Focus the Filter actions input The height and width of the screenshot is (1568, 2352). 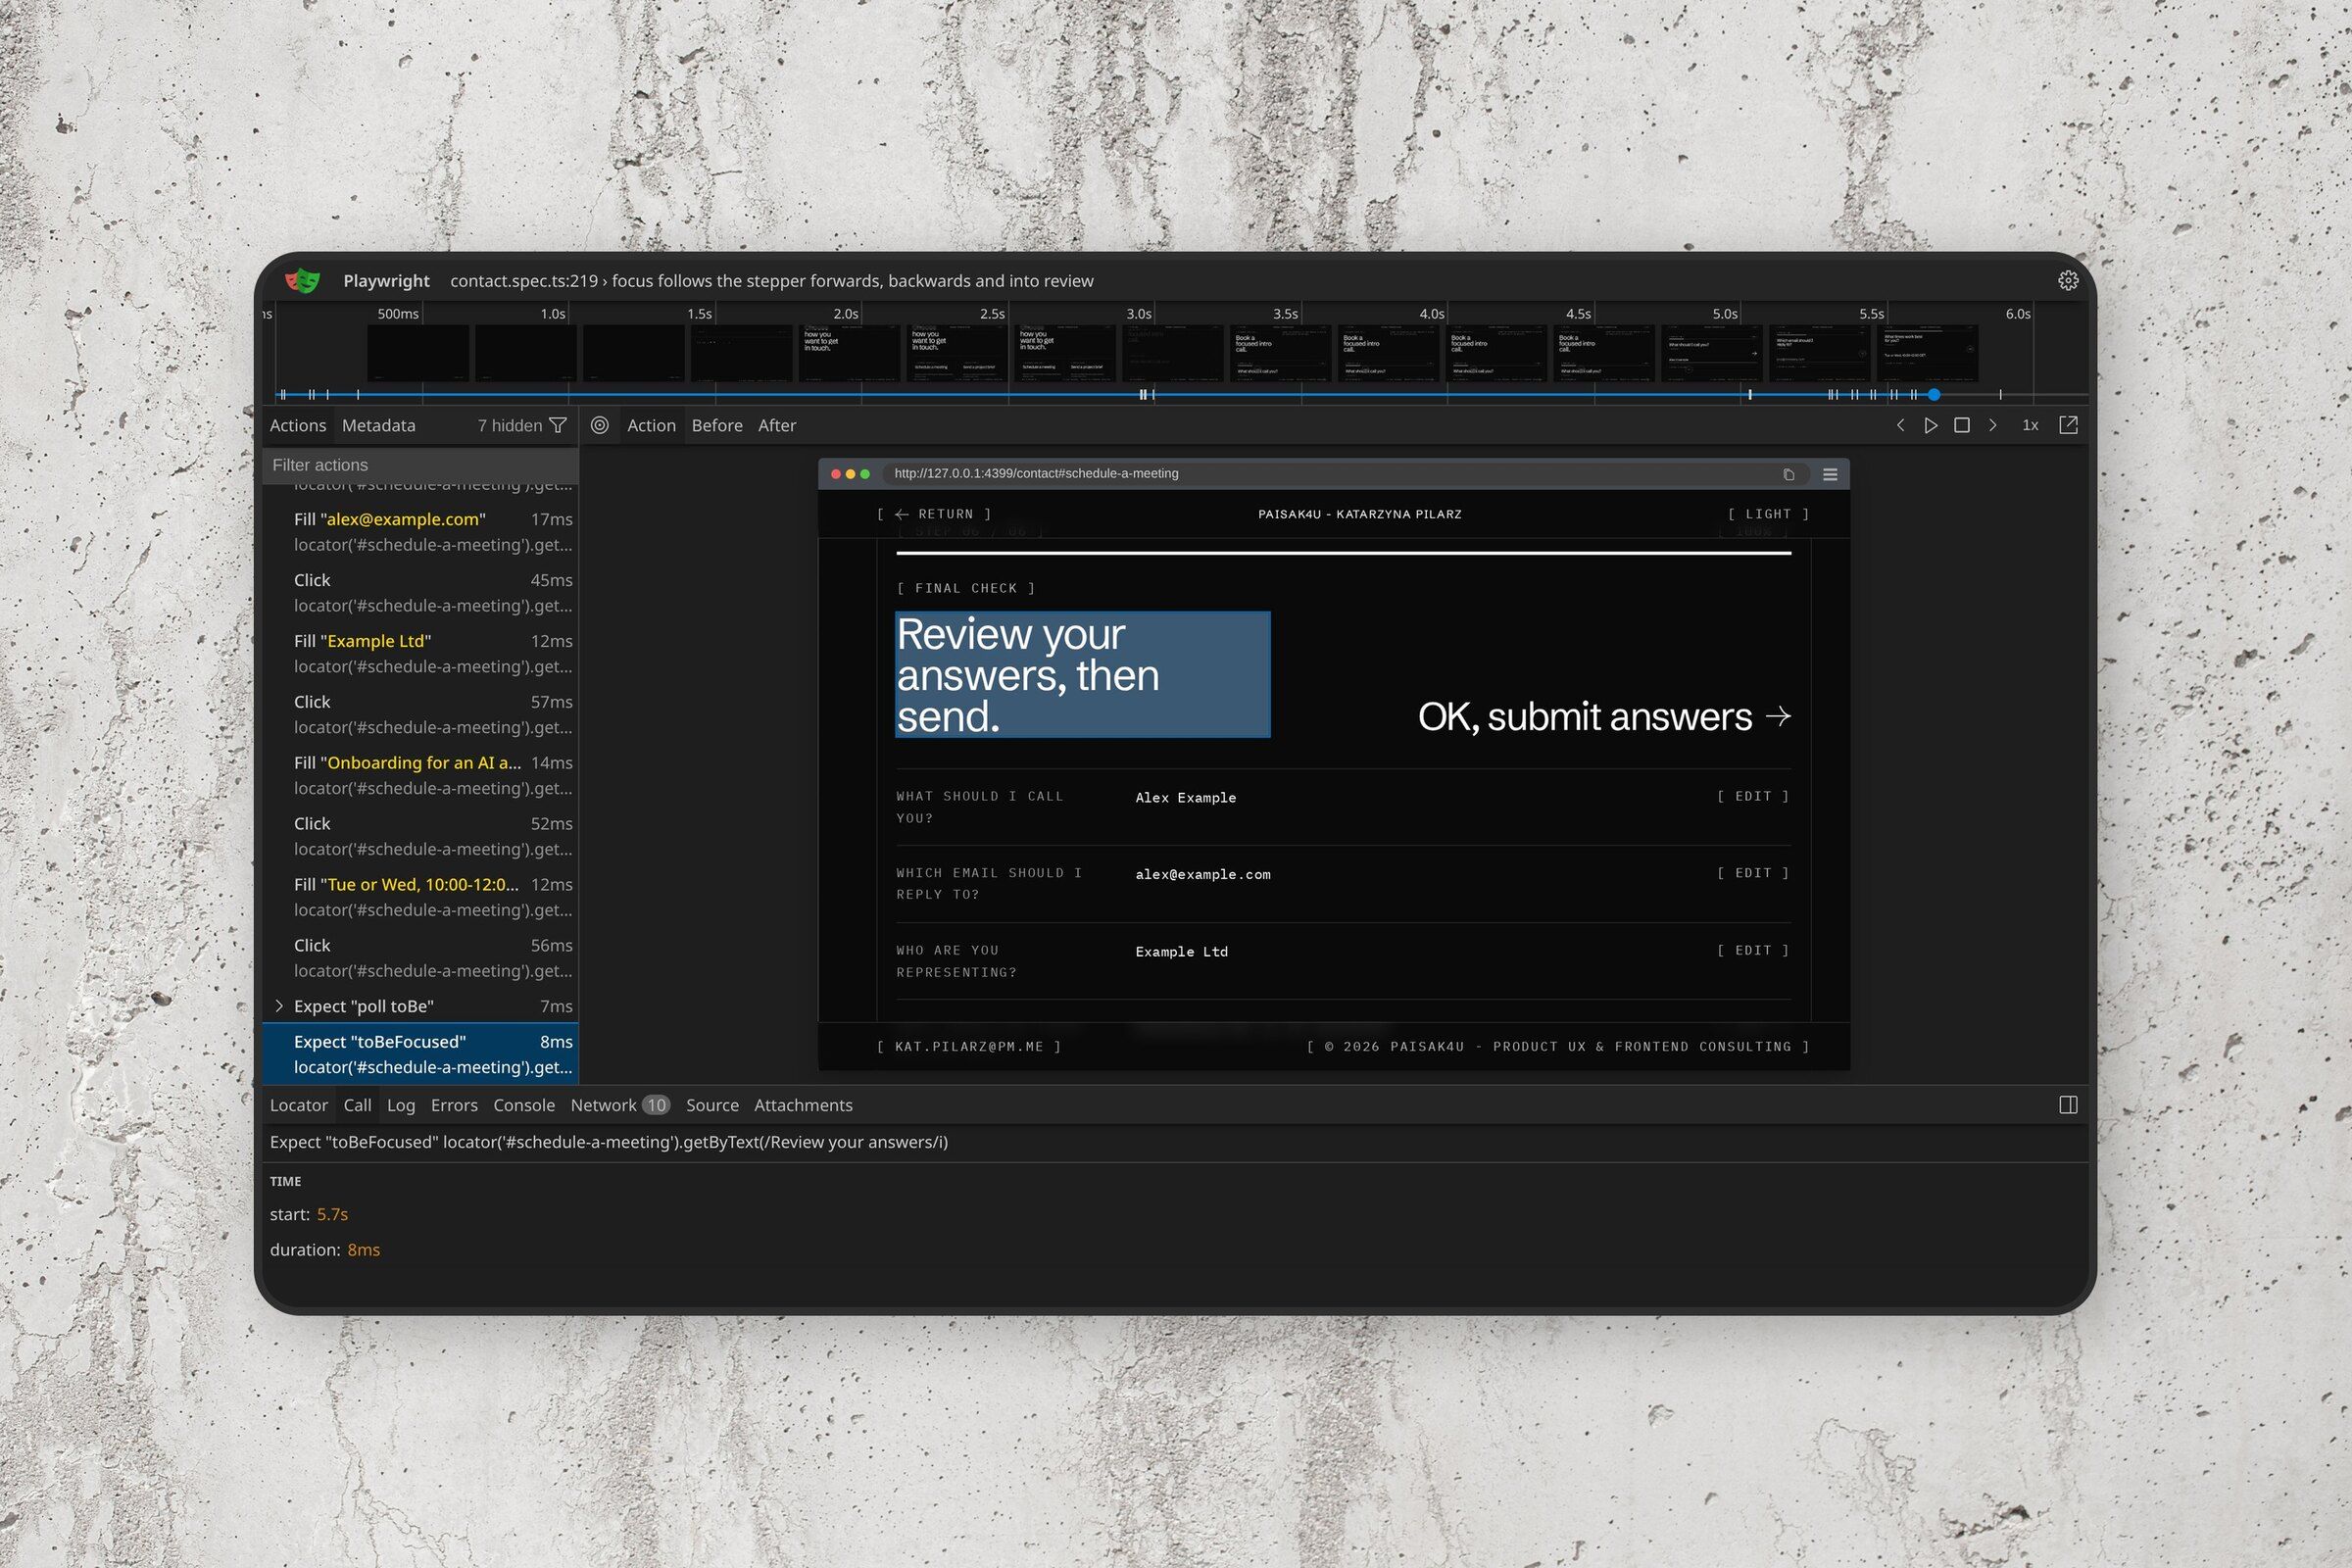[x=420, y=465]
